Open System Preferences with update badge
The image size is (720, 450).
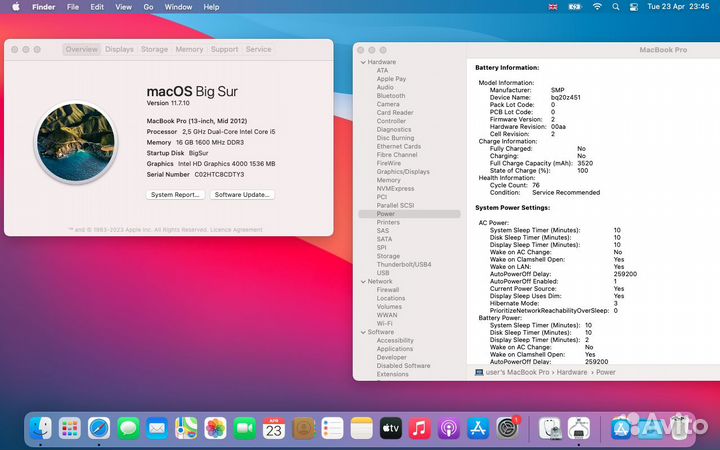[508, 428]
